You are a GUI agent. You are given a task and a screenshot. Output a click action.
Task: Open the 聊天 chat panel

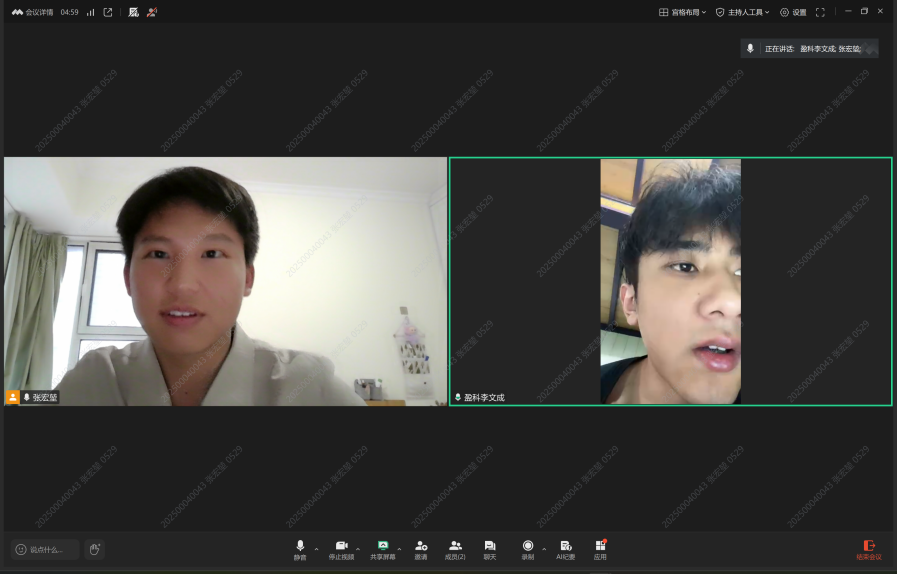tap(489, 549)
